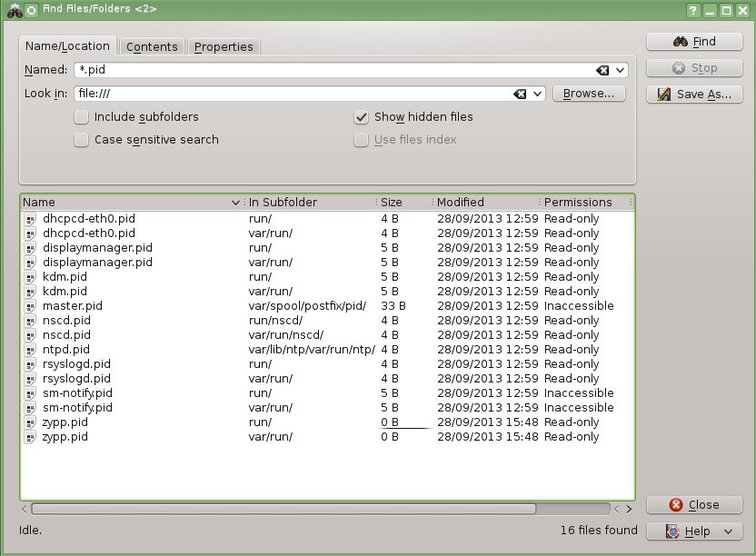This screenshot has width=756, height=556.
Task: Expand the Named pattern dropdown
Action: (x=621, y=70)
